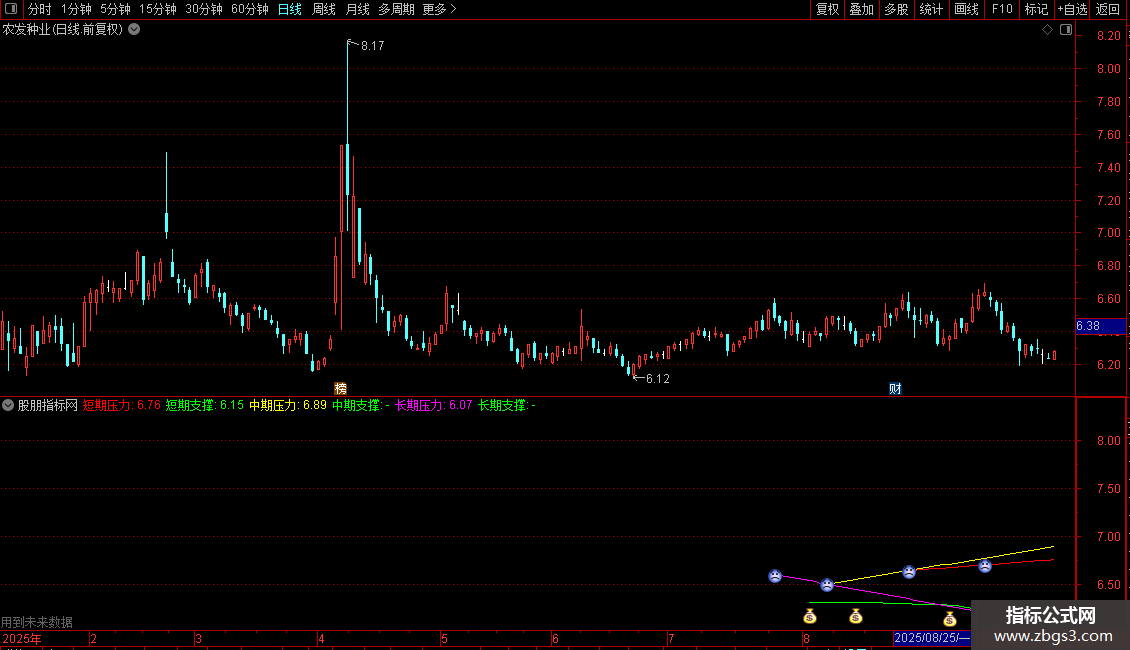Click the 7.00 value on main price axis

1108,233
